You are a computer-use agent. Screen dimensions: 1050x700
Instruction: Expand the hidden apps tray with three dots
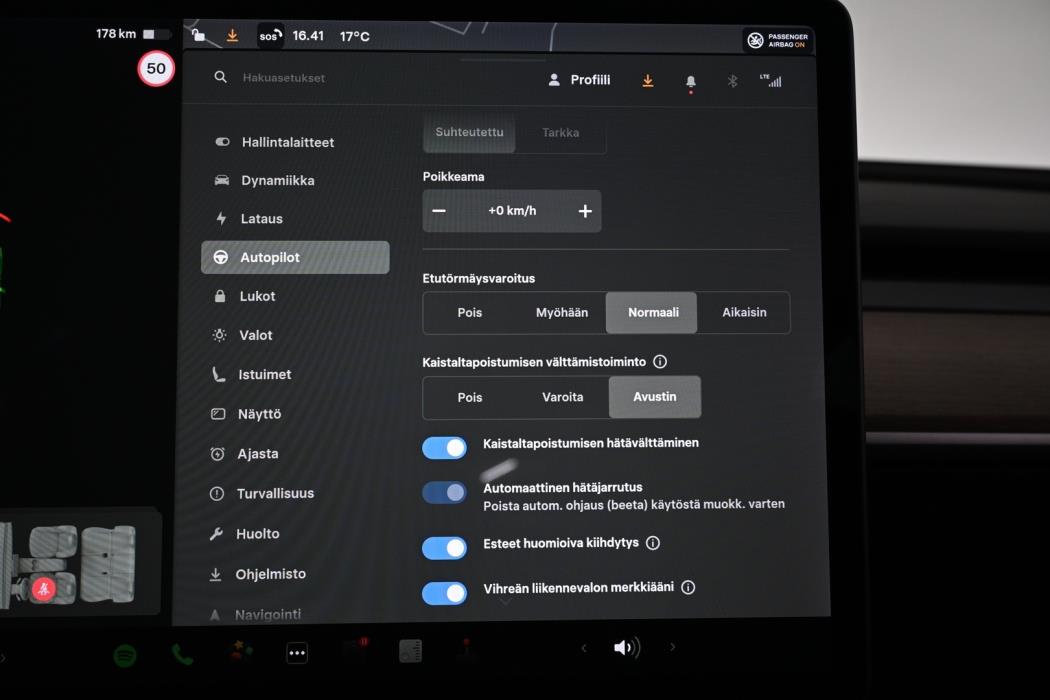pyautogui.click(x=296, y=652)
